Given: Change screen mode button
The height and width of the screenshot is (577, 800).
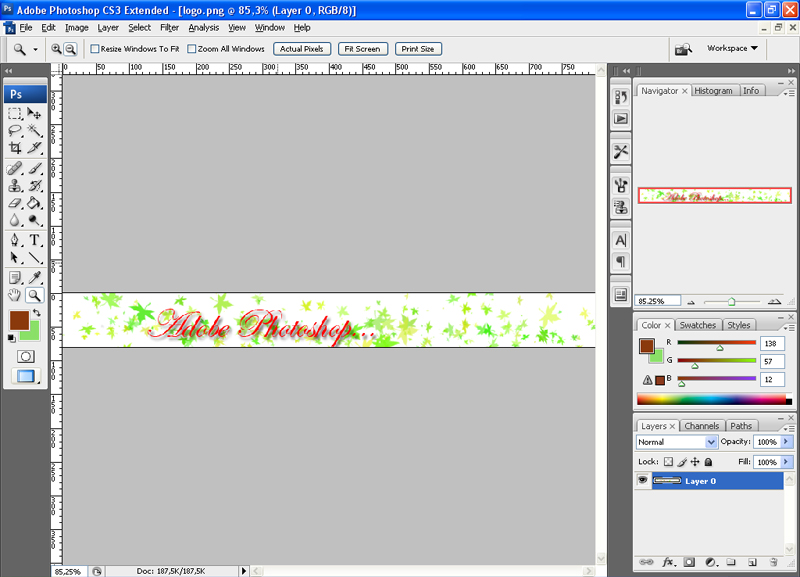Looking at the screenshot, I should point(26,376).
